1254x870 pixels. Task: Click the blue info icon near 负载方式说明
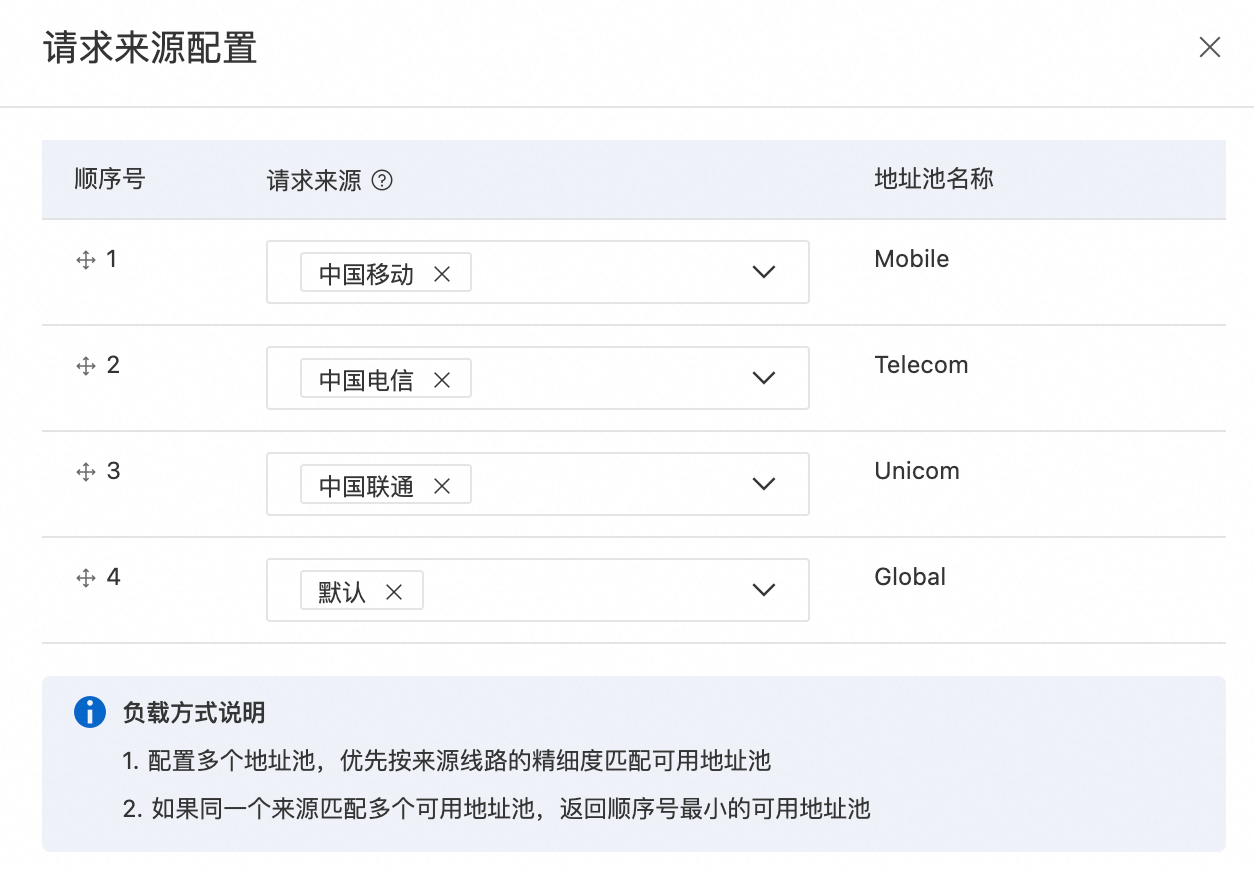pyautogui.click(x=90, y=712)
